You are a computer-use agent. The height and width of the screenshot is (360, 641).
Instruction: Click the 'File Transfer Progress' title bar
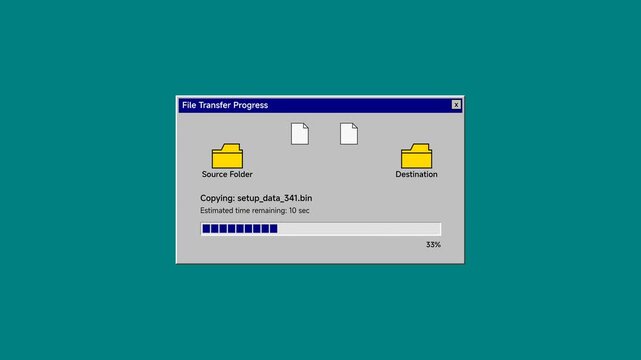(x=320, y=105)
